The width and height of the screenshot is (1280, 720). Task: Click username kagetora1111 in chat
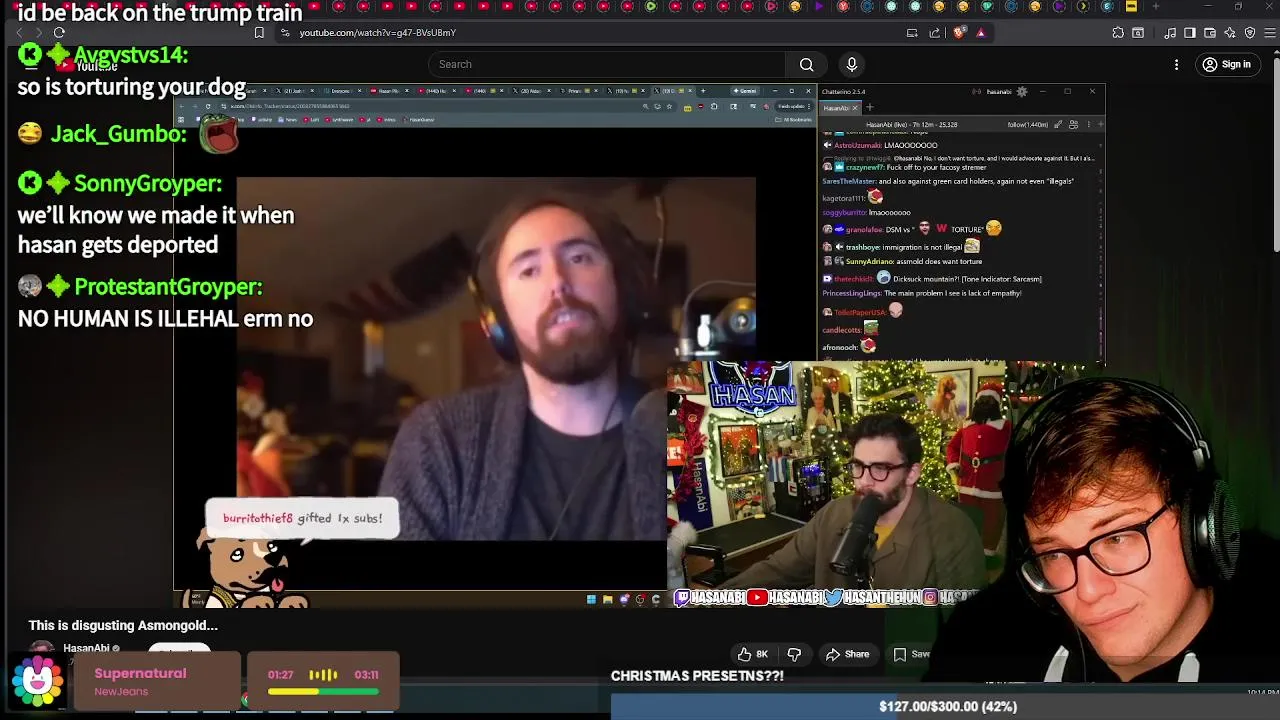click(843, 198)
